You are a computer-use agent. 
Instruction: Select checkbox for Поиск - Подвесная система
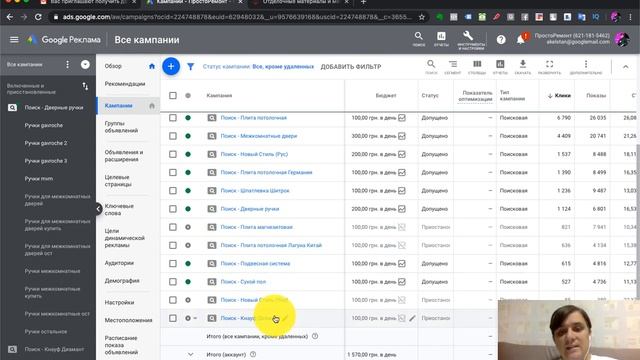pyautogui.click(x=173, y=263)
